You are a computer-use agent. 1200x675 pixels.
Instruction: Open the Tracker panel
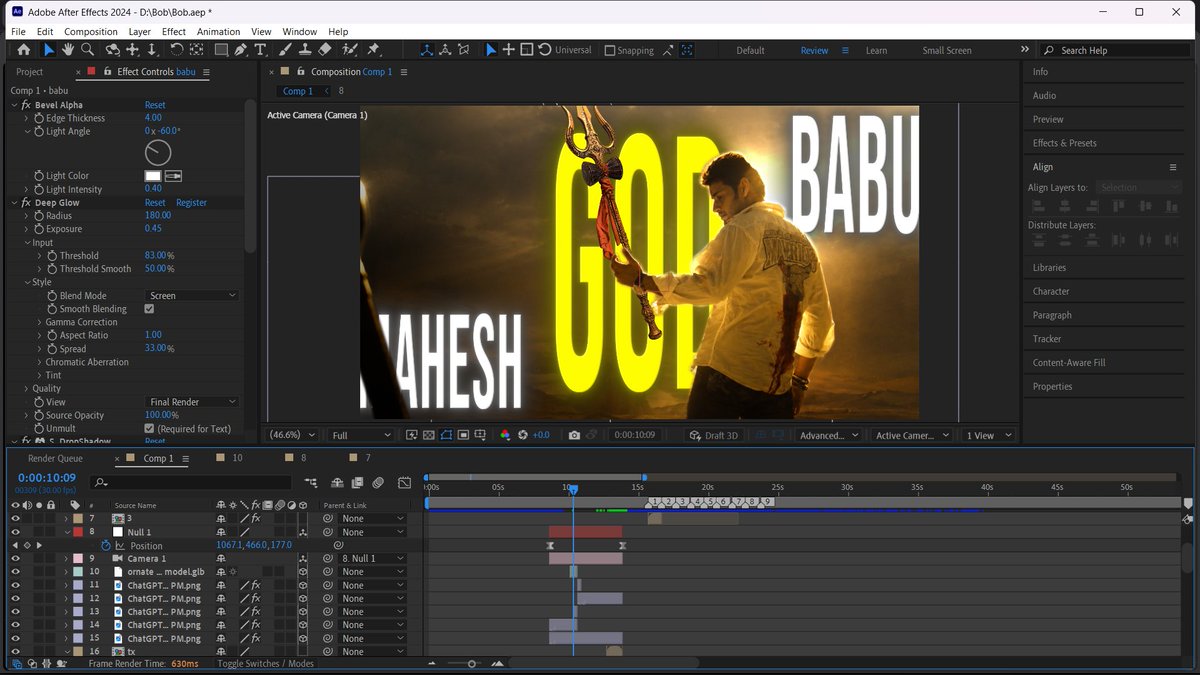pyautogui.click(x=1047, y=339)
